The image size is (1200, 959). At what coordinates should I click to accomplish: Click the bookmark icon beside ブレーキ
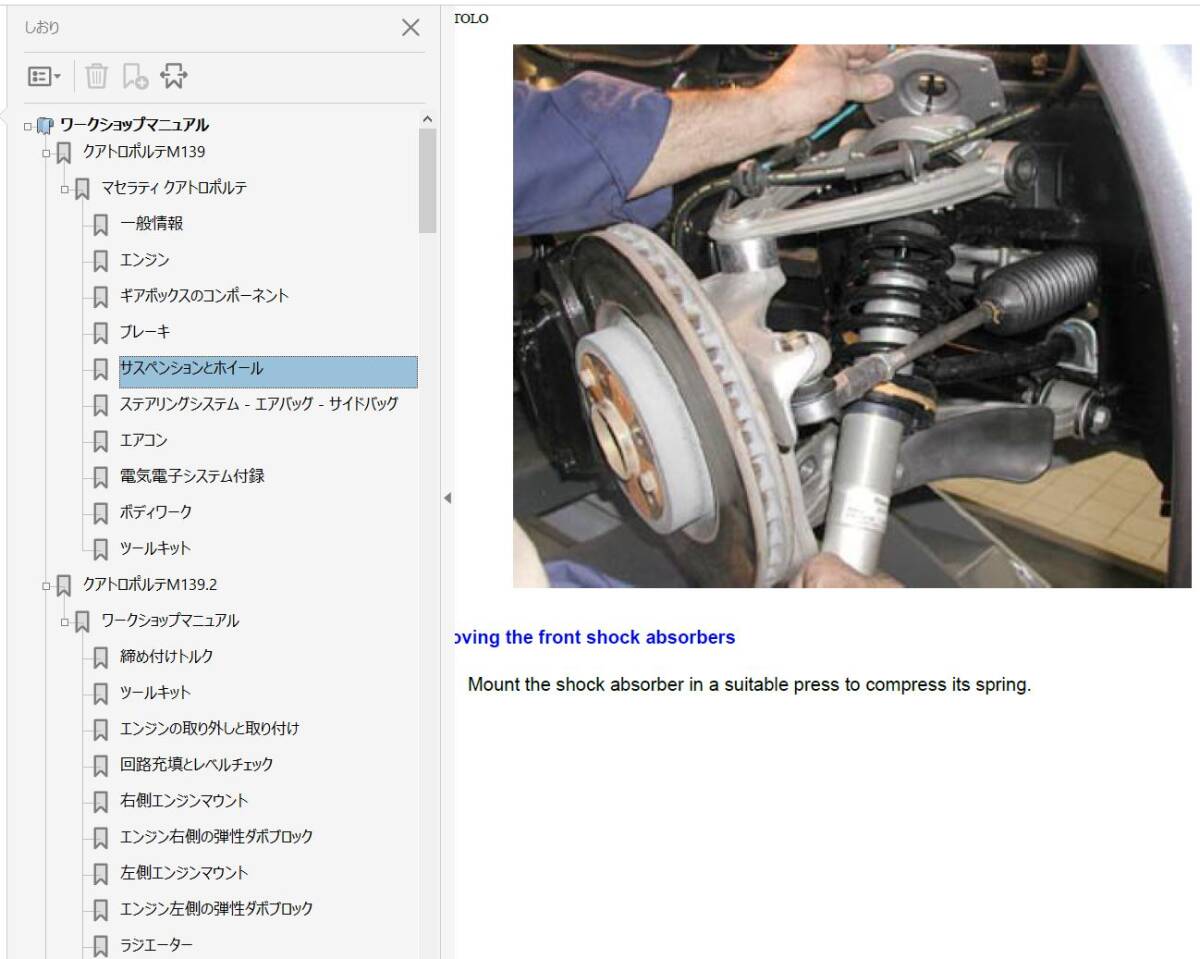click(100, 333)
